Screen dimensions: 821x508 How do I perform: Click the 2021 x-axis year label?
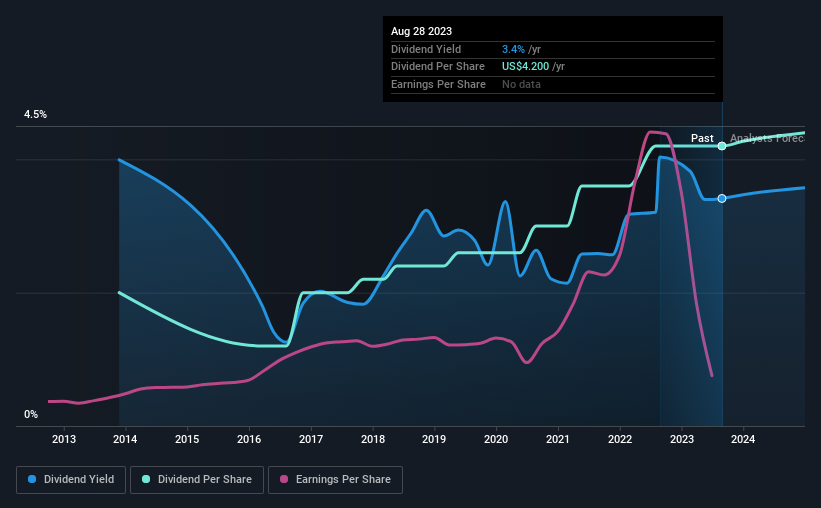(558, 439)
